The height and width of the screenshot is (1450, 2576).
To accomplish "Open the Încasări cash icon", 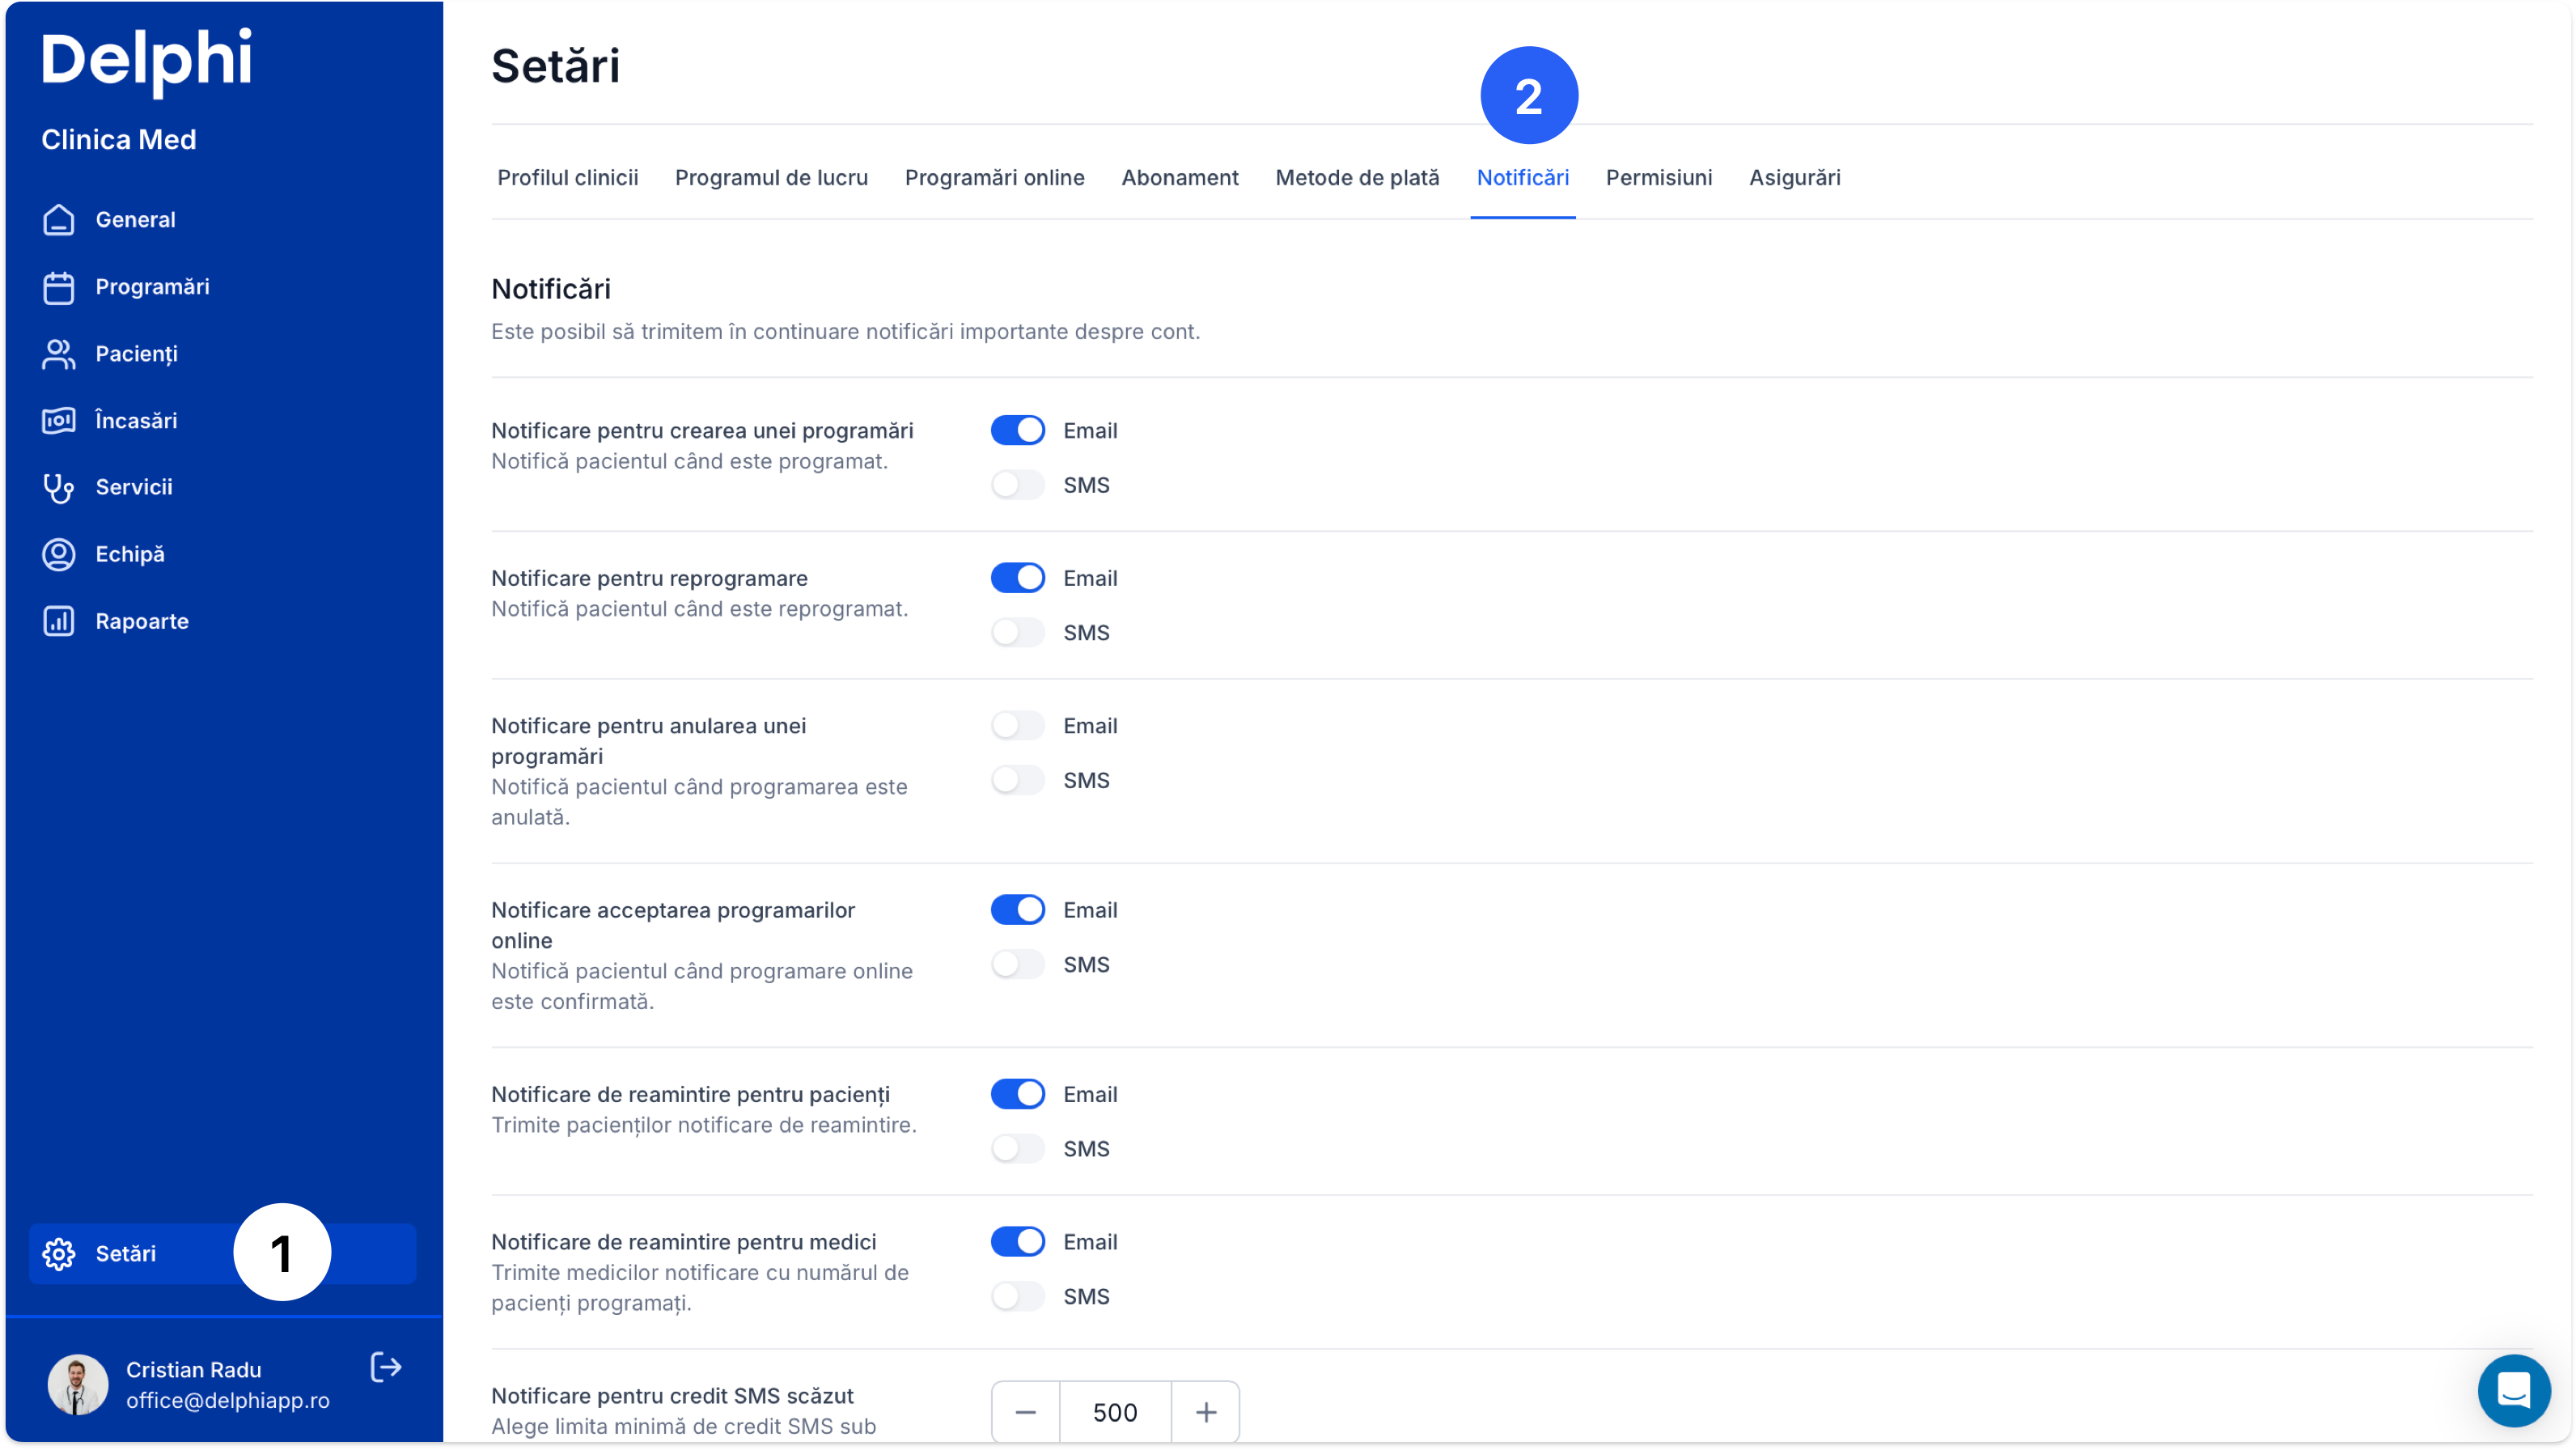I will pos(59,421).
